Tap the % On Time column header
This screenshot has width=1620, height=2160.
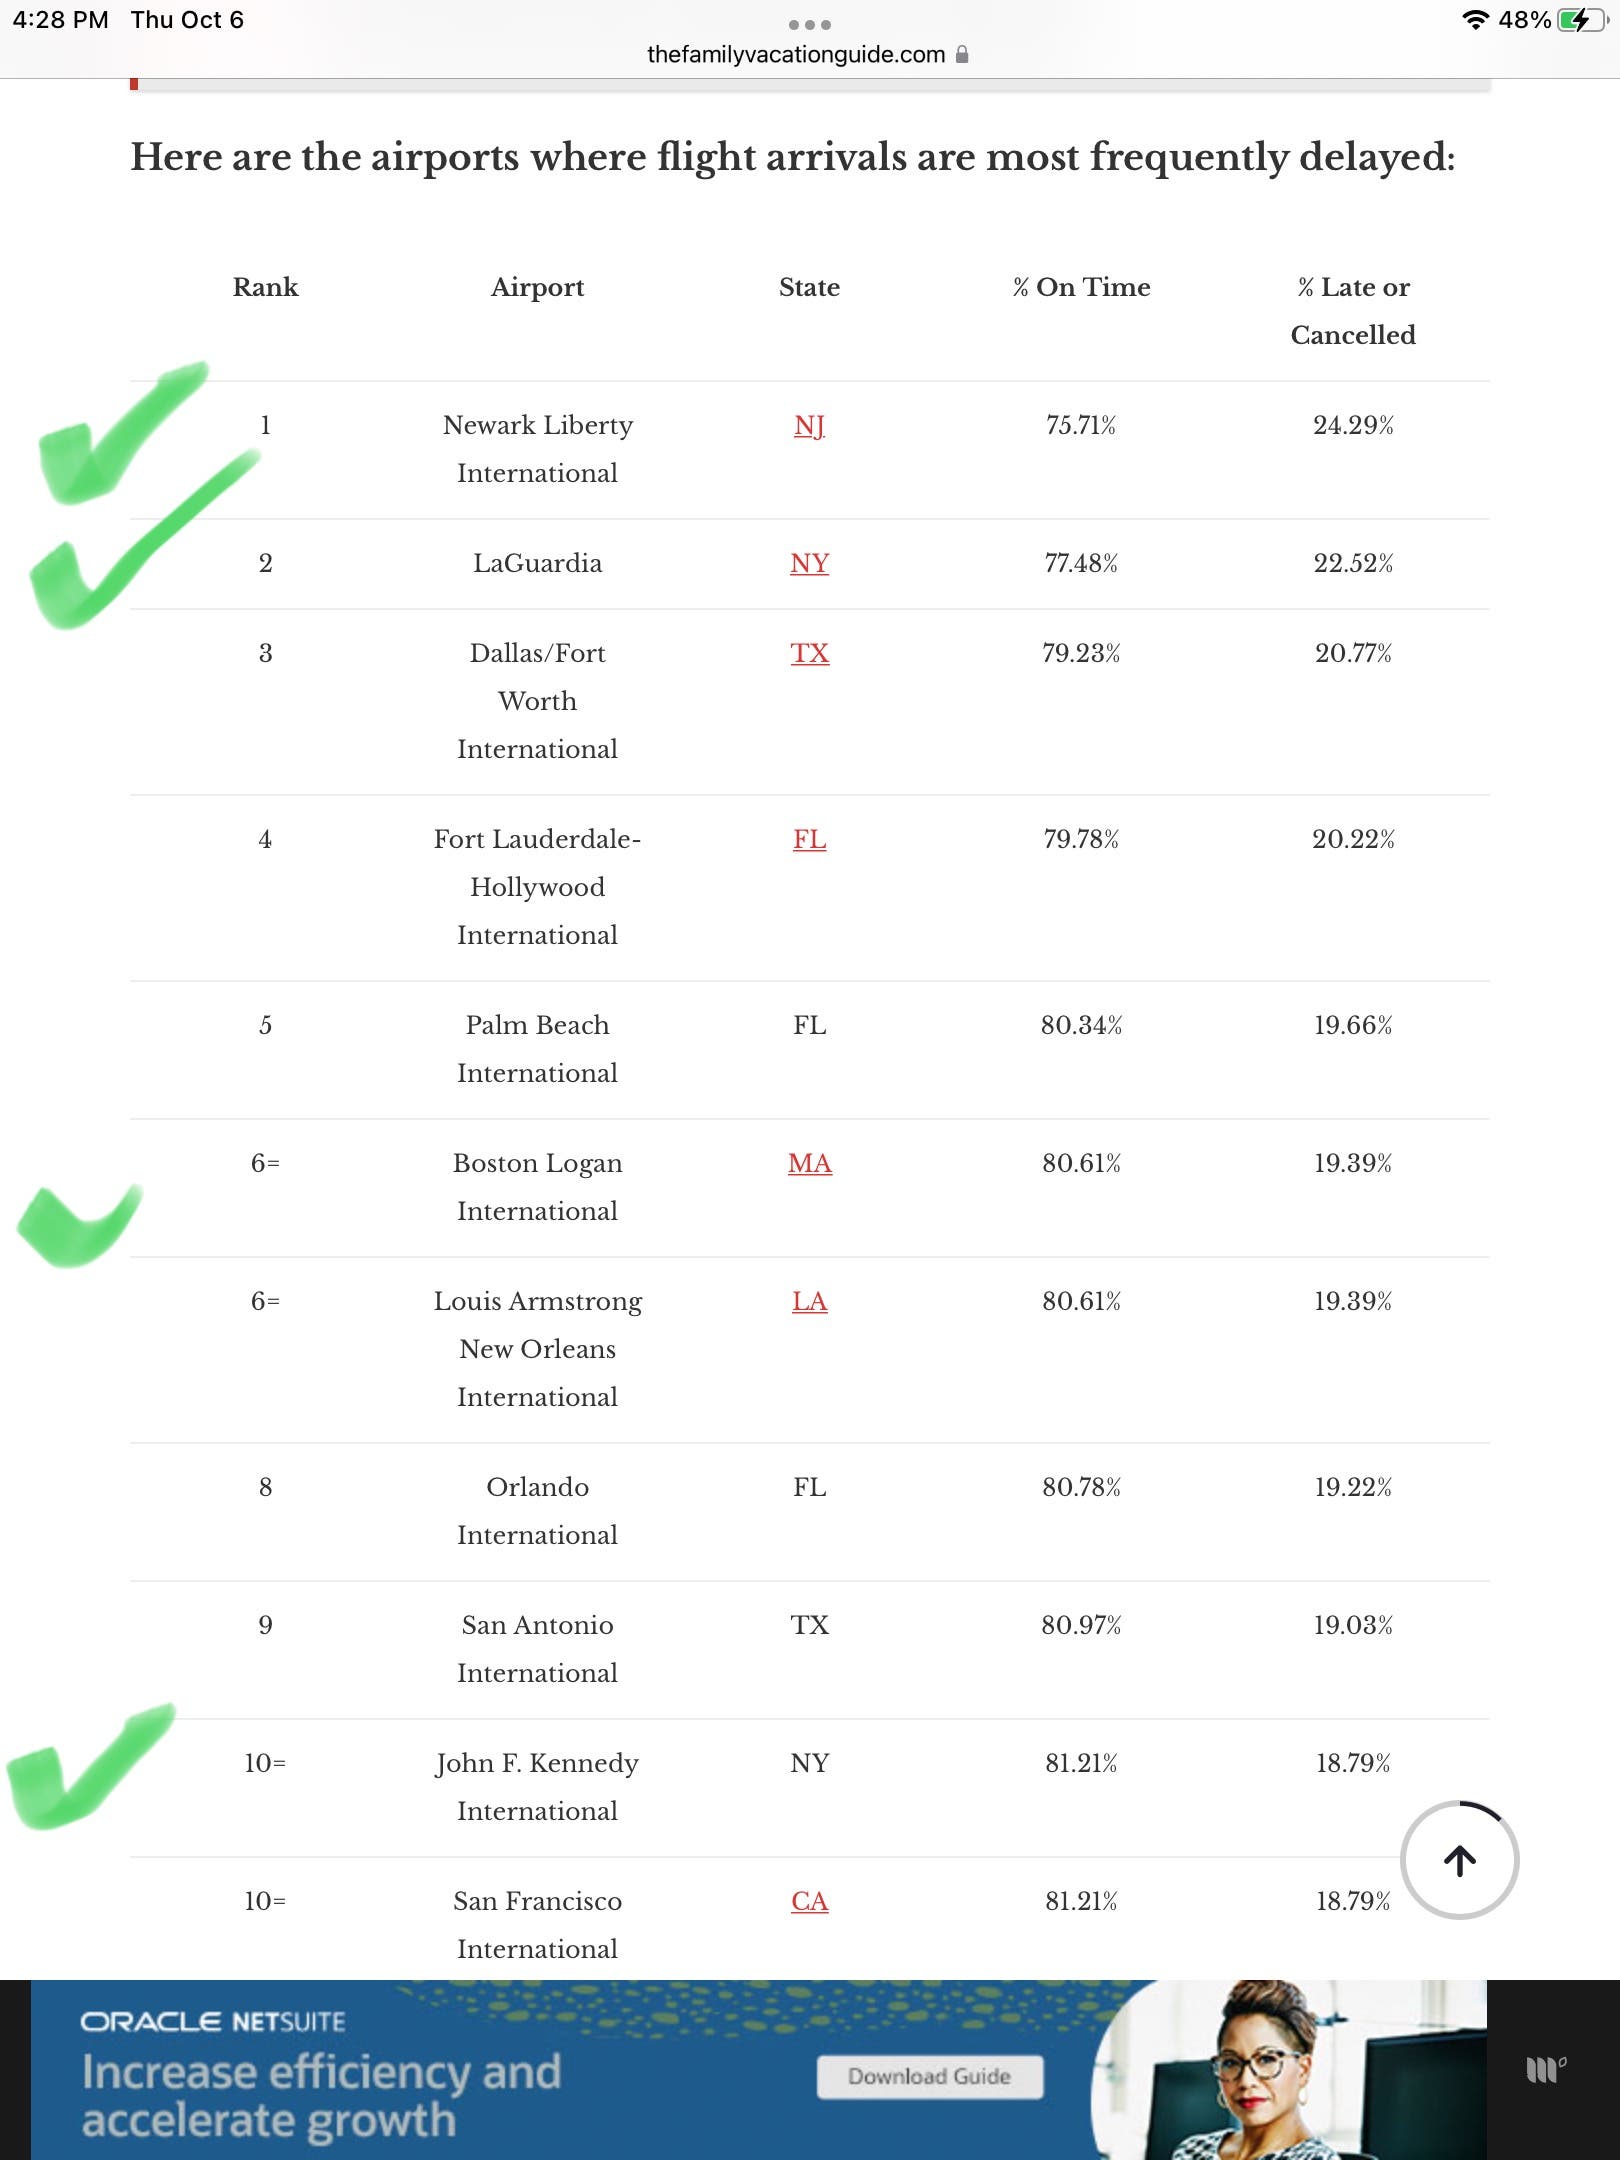pos(1081,287)
